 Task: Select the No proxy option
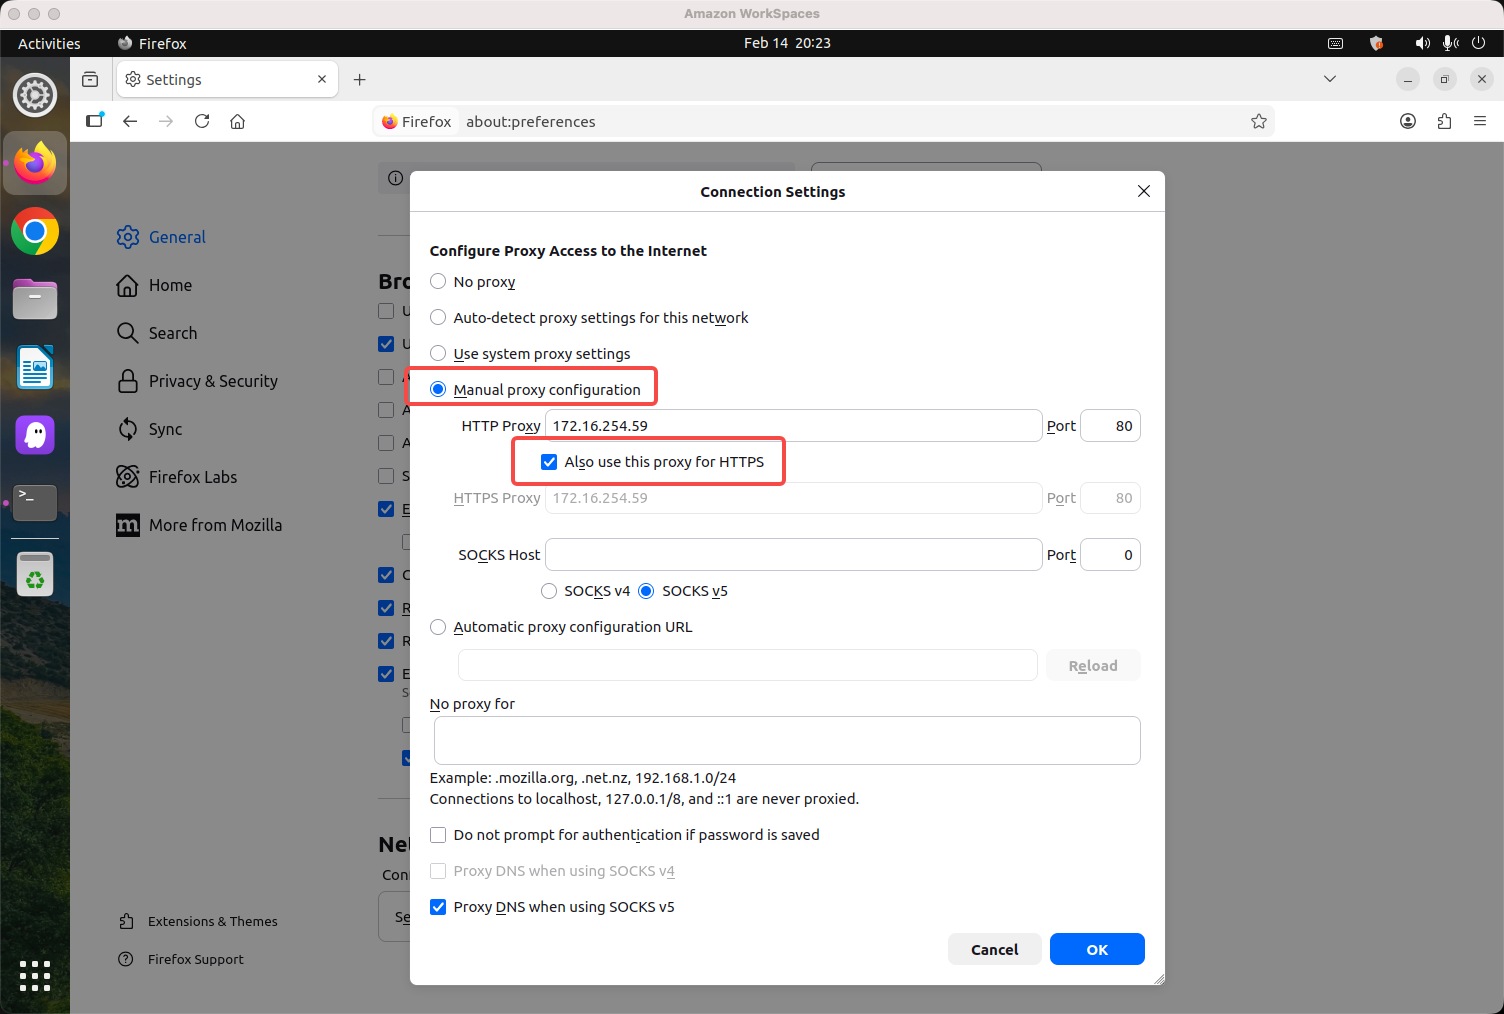438,282
